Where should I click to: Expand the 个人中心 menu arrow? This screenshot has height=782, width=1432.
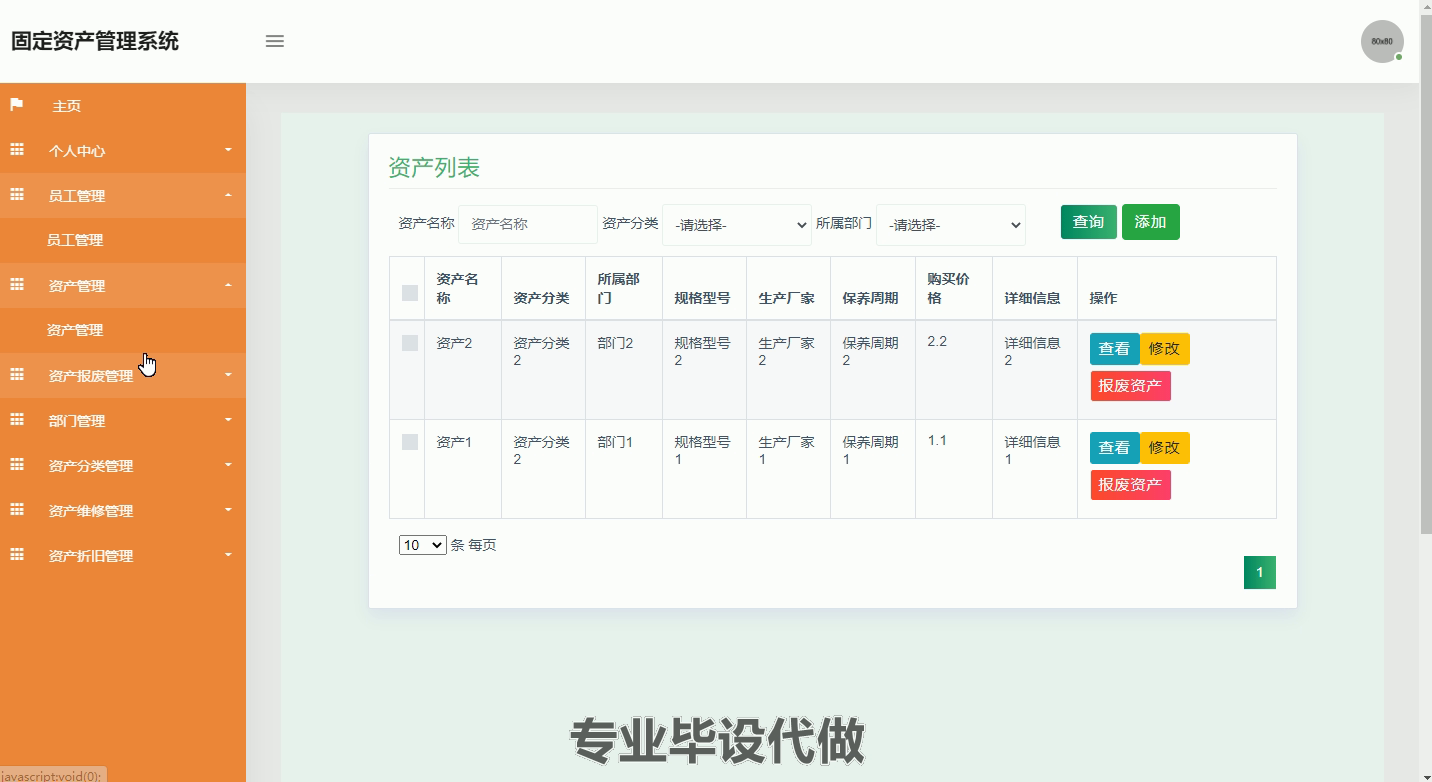pyautogui.click(x=228, y=150)
